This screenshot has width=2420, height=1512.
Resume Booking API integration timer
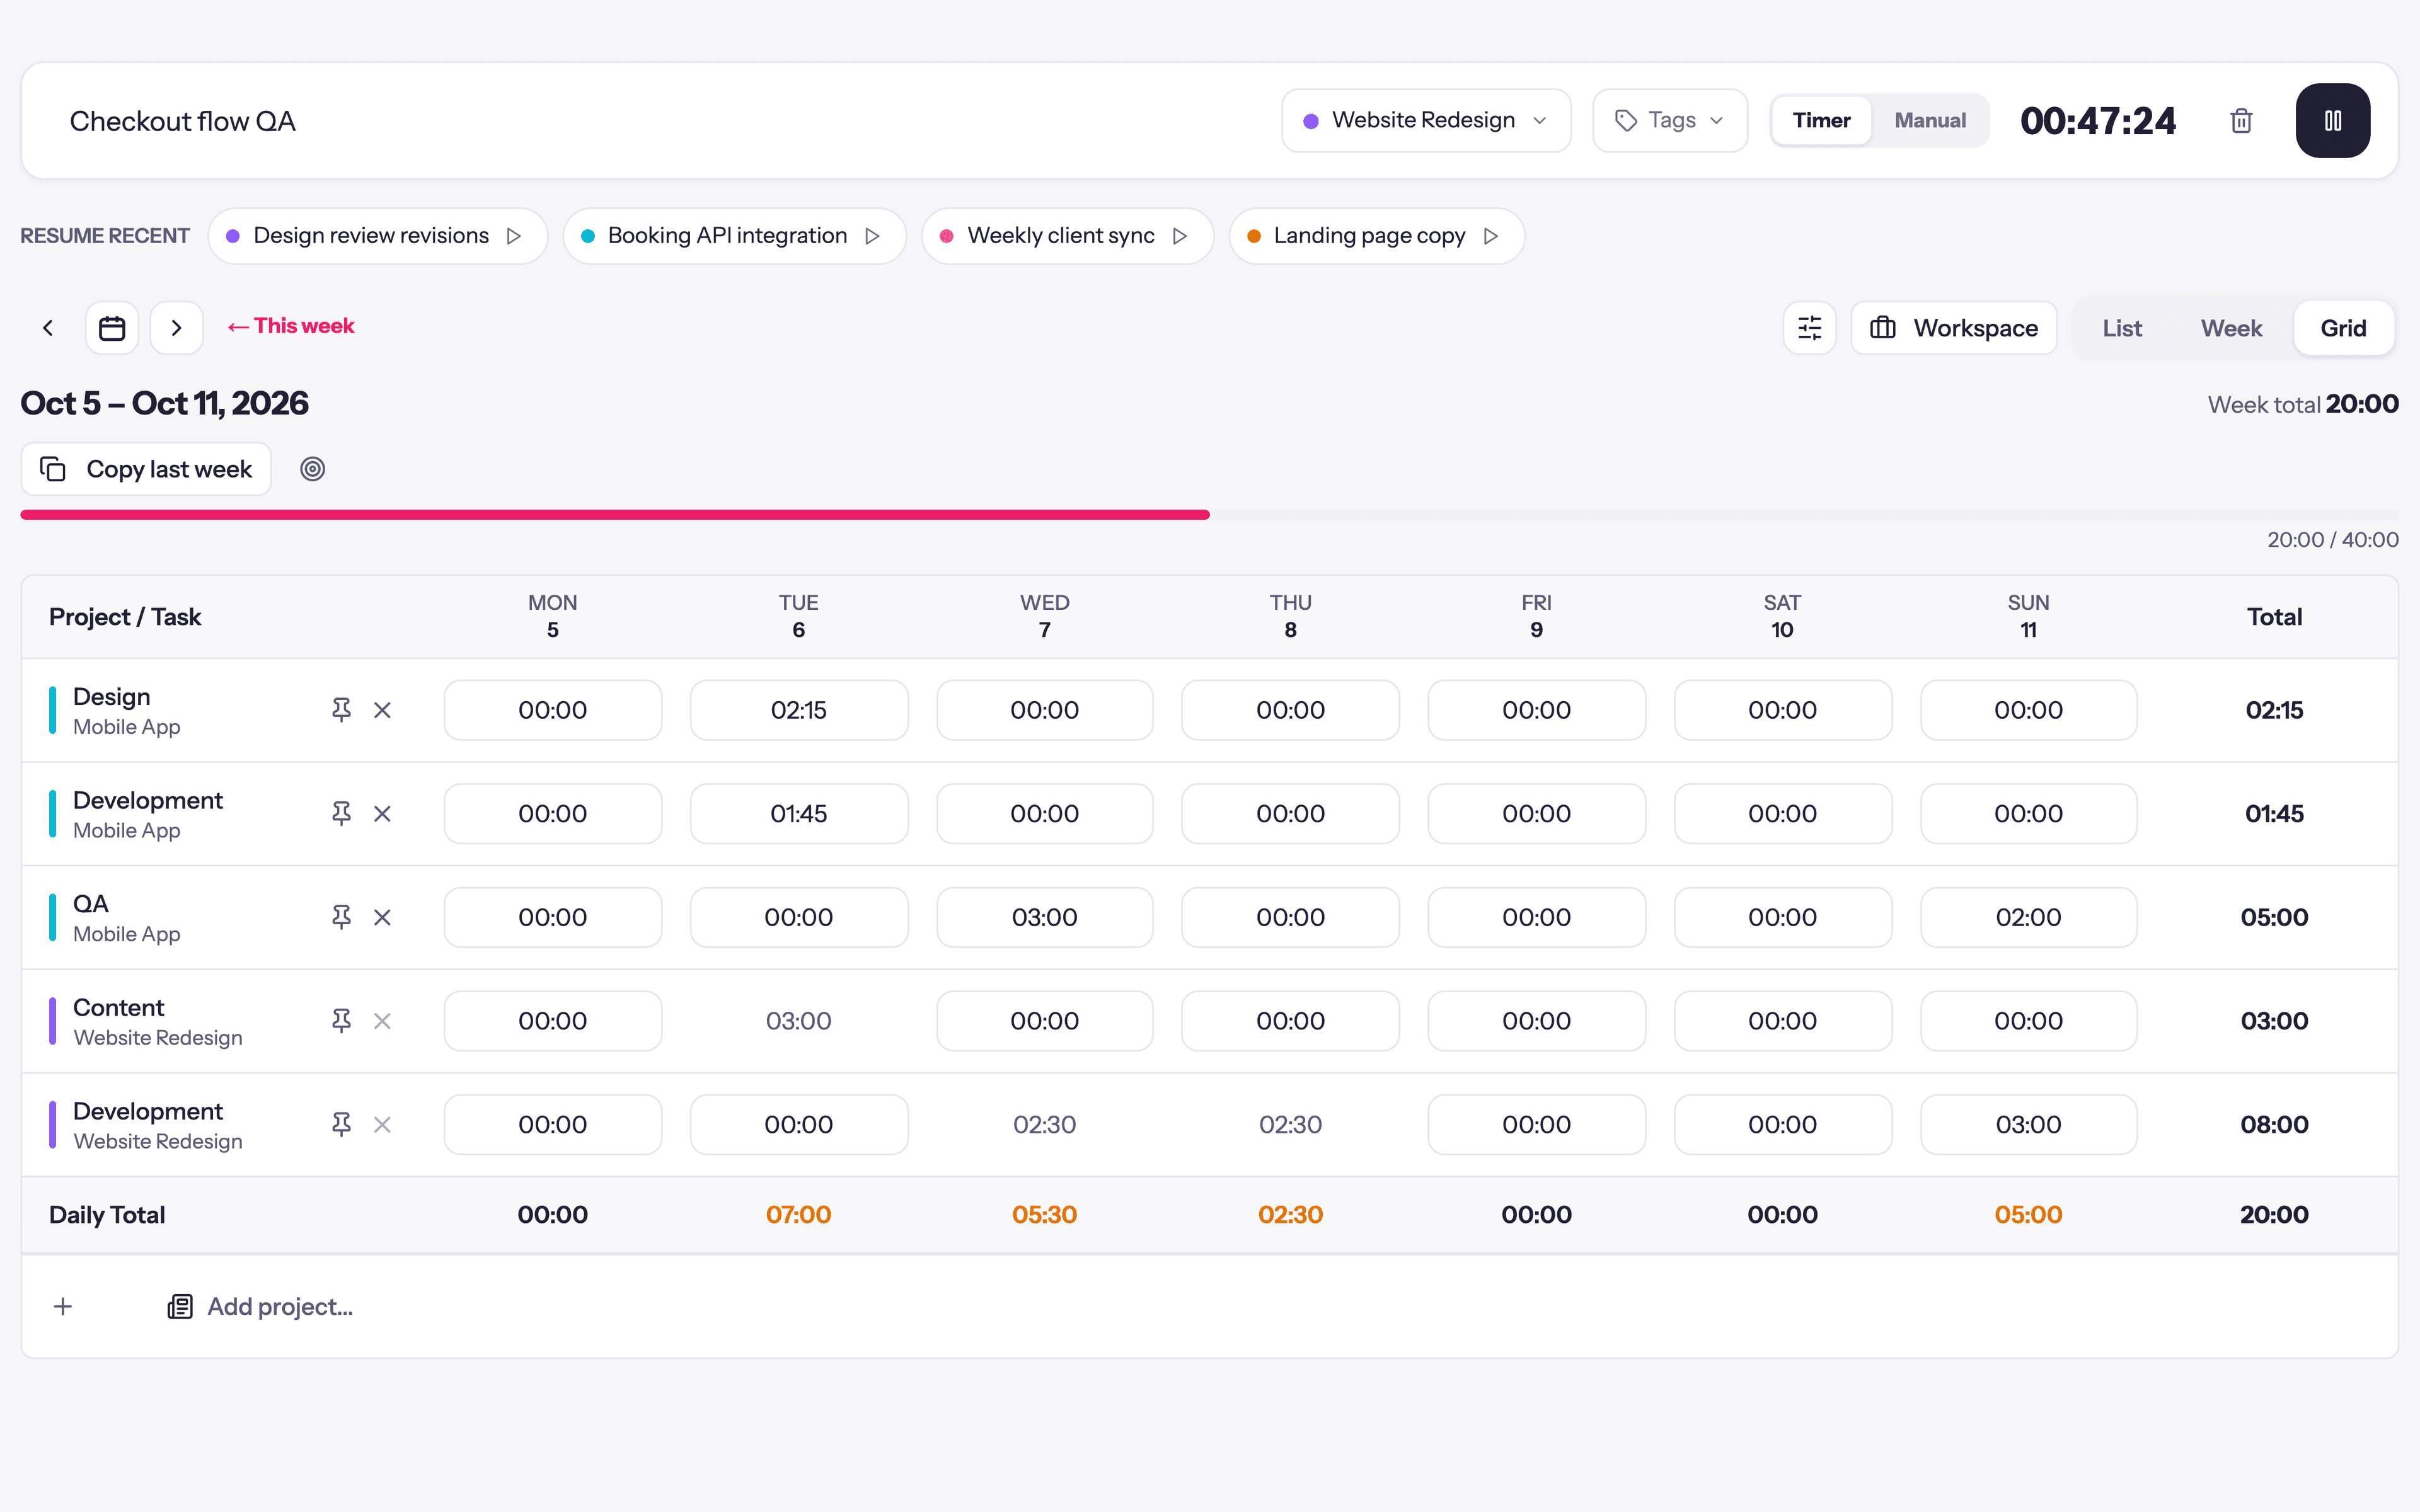(734, 236)
